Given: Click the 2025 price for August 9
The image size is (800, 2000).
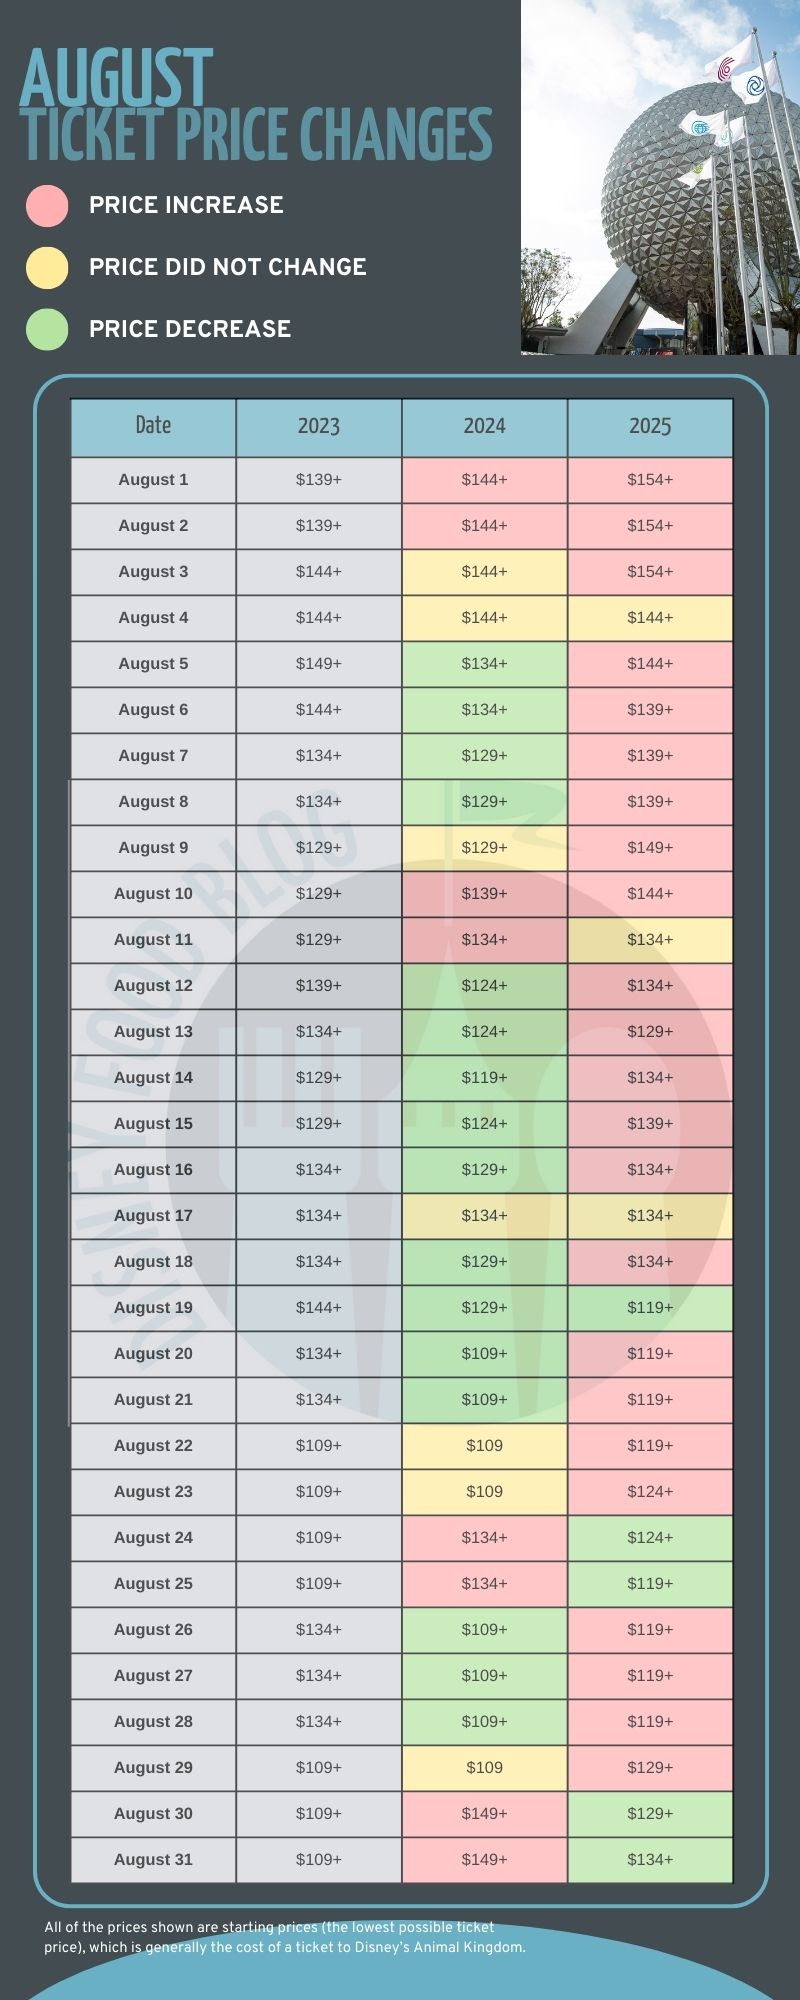Looking at the screenshot, I should pos(650,848).
